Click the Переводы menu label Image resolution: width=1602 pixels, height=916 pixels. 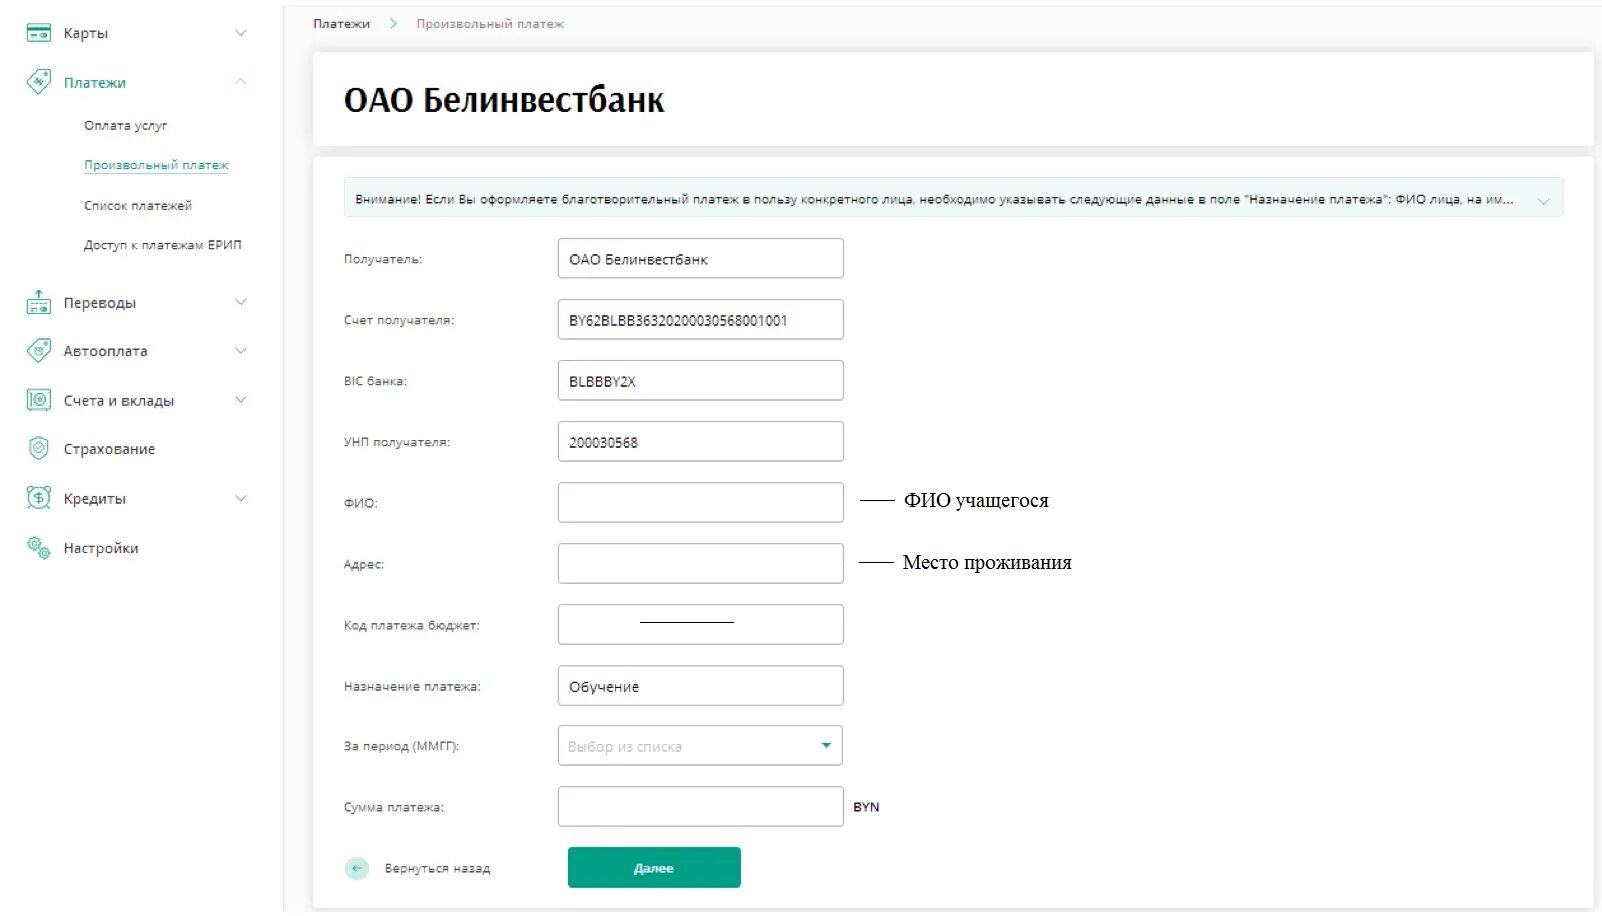pyautogui.click(x=100, y=303)
